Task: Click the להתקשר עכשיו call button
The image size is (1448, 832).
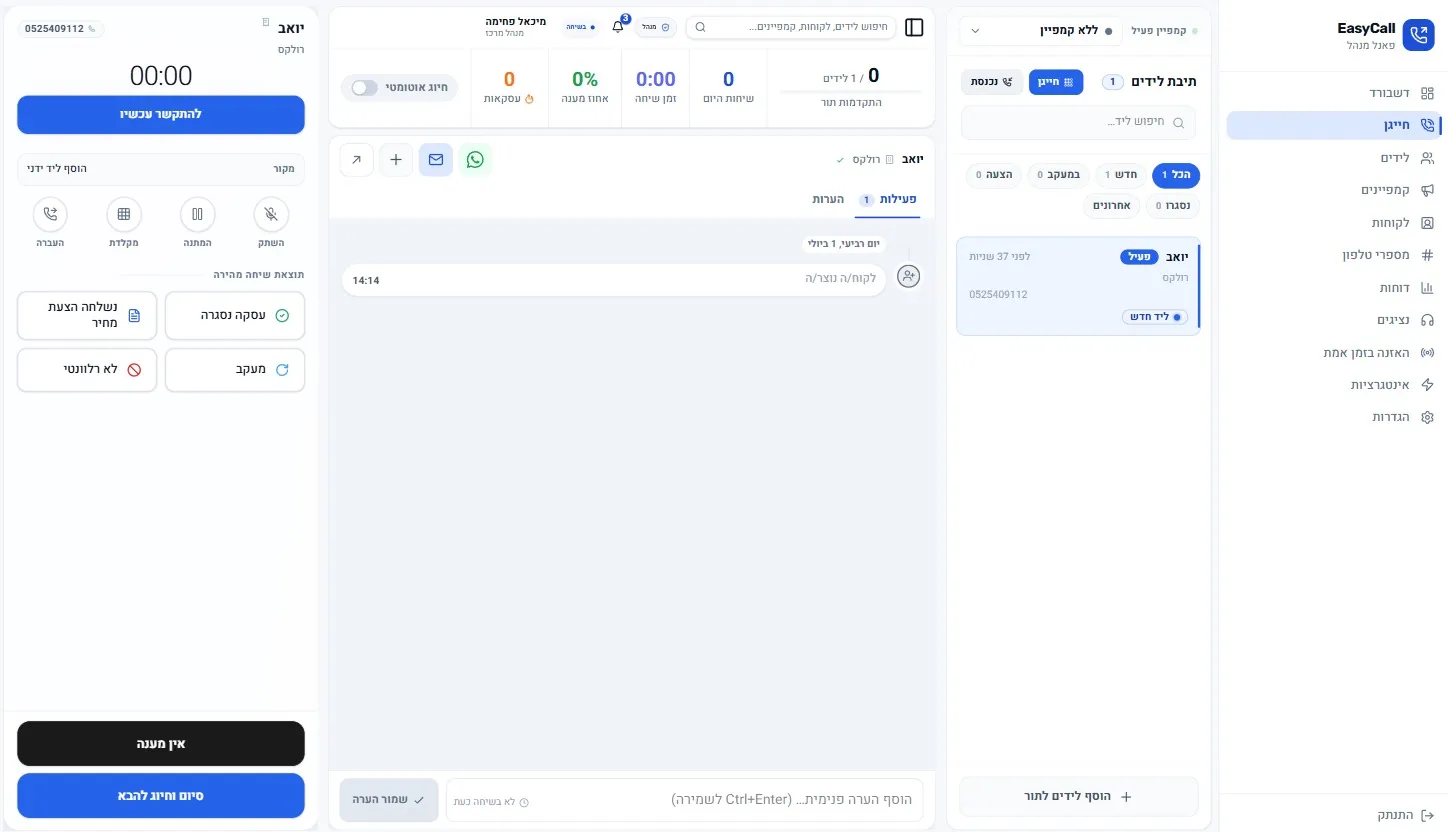Action: pos(161,114)
